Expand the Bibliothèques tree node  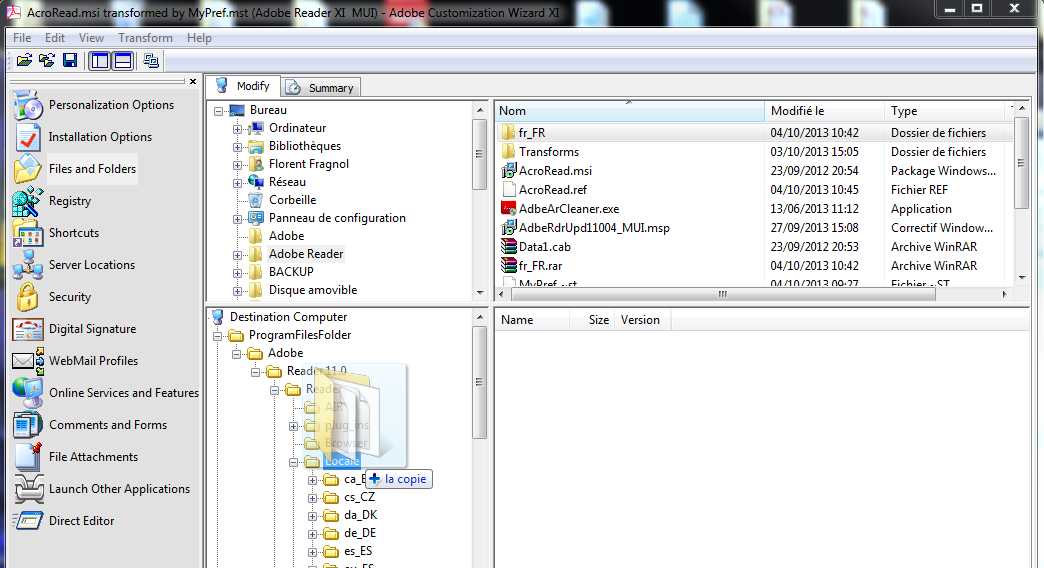point(237,146)
